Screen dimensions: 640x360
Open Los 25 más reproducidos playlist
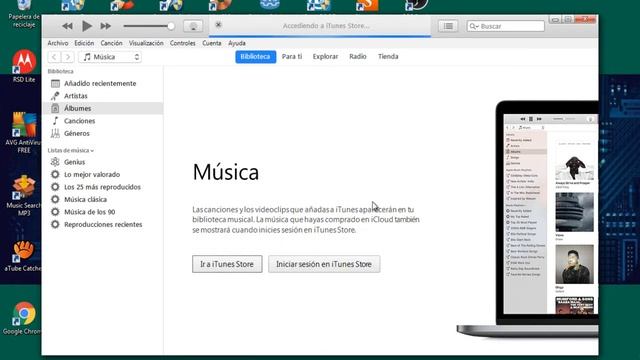103,187
